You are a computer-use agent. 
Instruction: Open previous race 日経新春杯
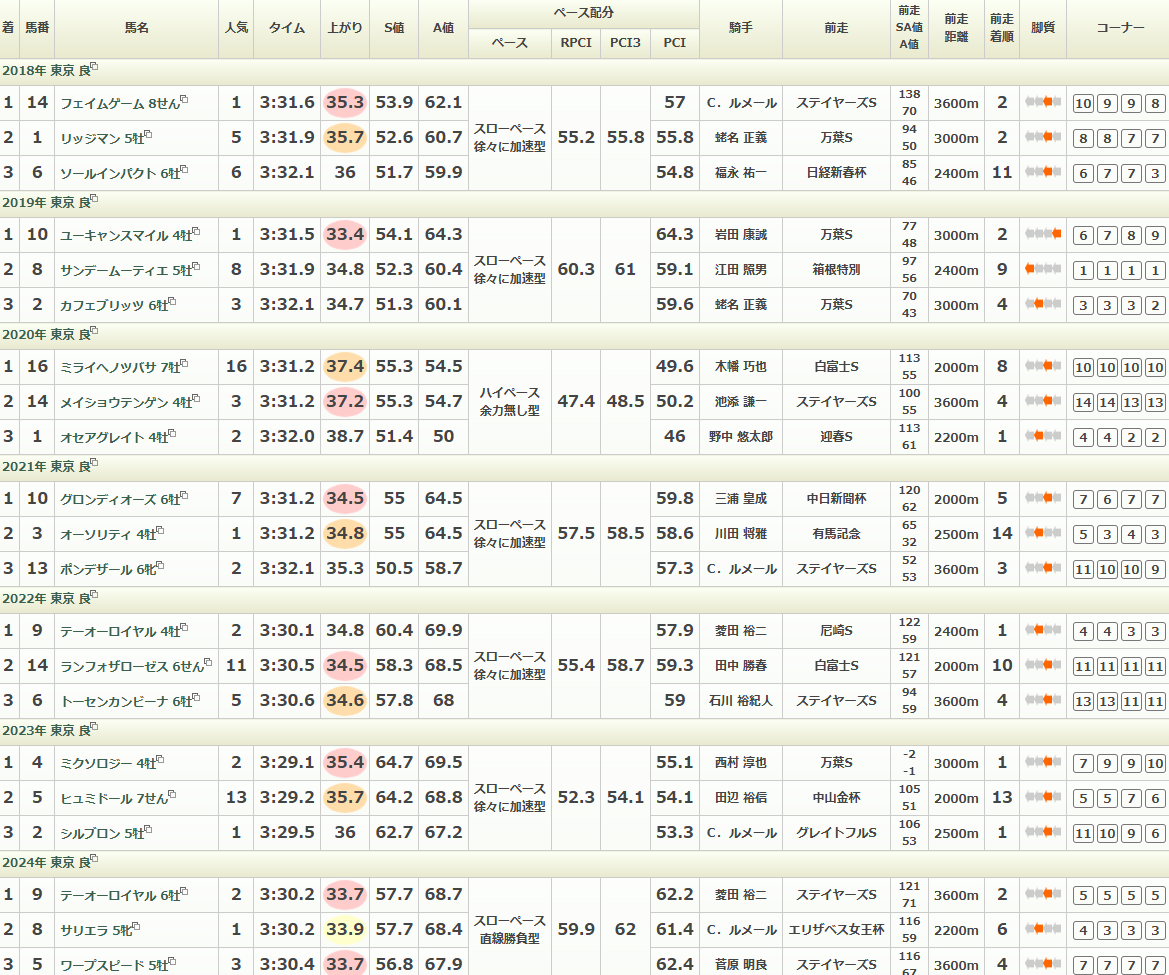[836, 173]
